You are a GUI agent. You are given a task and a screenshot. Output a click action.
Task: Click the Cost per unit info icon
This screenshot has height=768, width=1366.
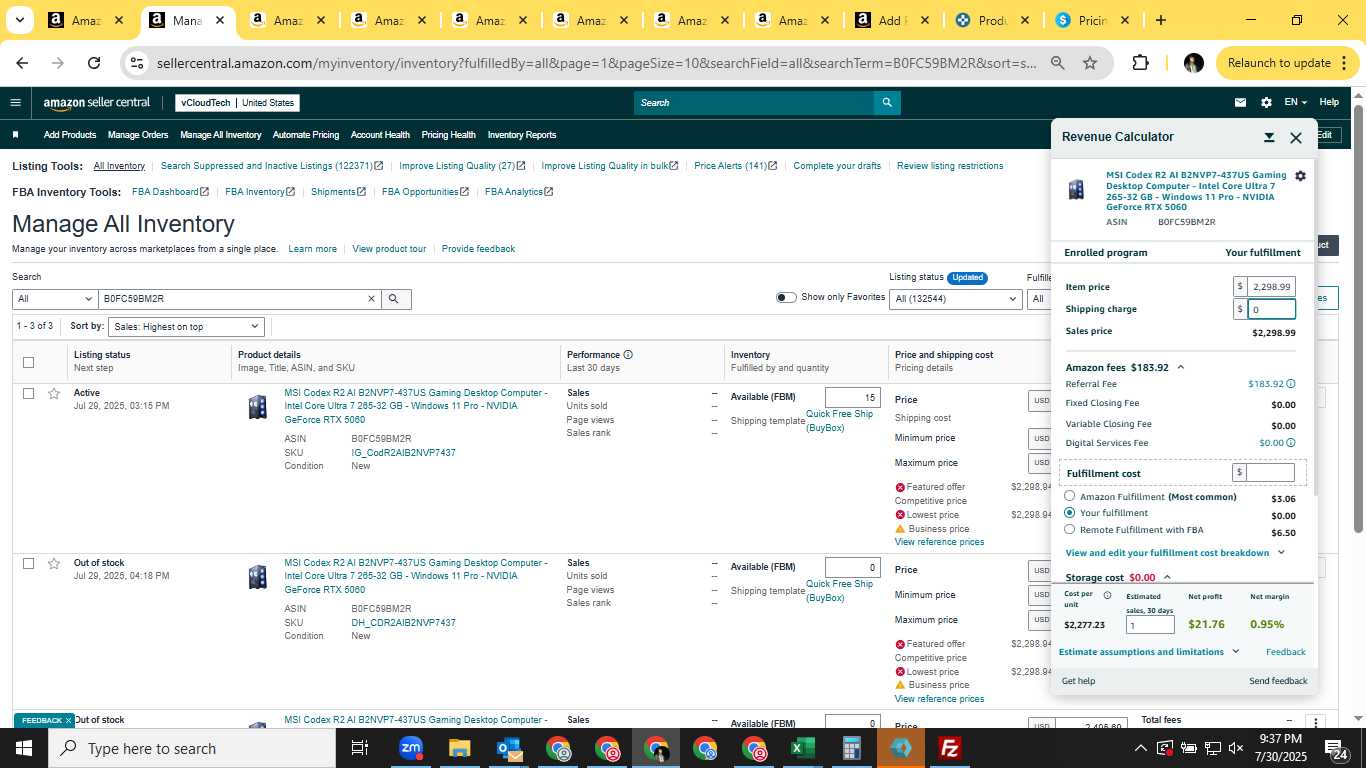point(1107,595)
